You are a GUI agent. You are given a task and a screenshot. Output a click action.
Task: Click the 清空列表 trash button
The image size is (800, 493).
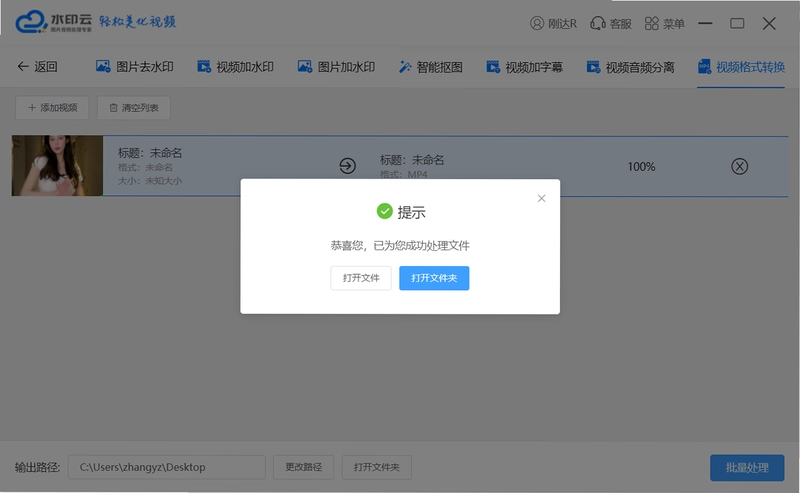tap(134, 108)
